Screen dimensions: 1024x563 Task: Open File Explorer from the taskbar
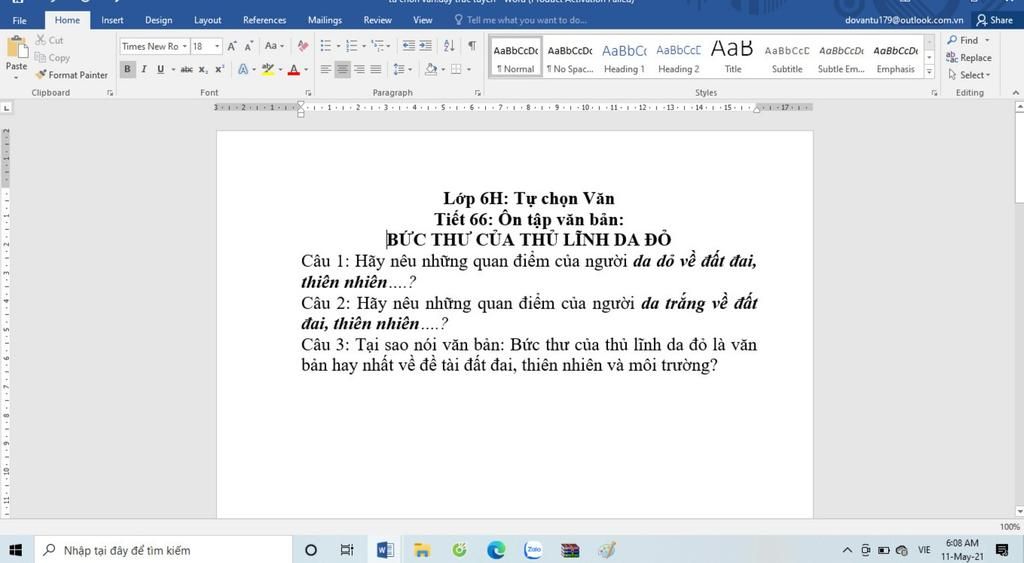[422, 550]
